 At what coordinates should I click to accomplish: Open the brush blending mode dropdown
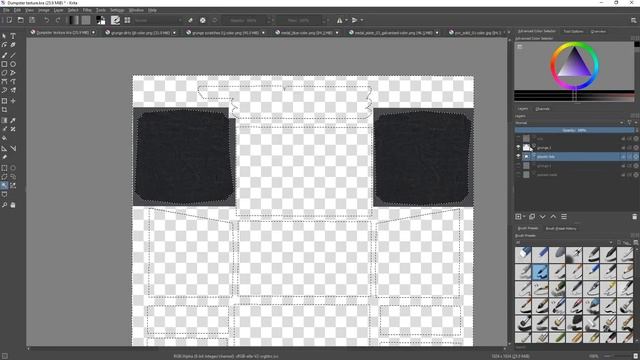[x=158, y=20]
